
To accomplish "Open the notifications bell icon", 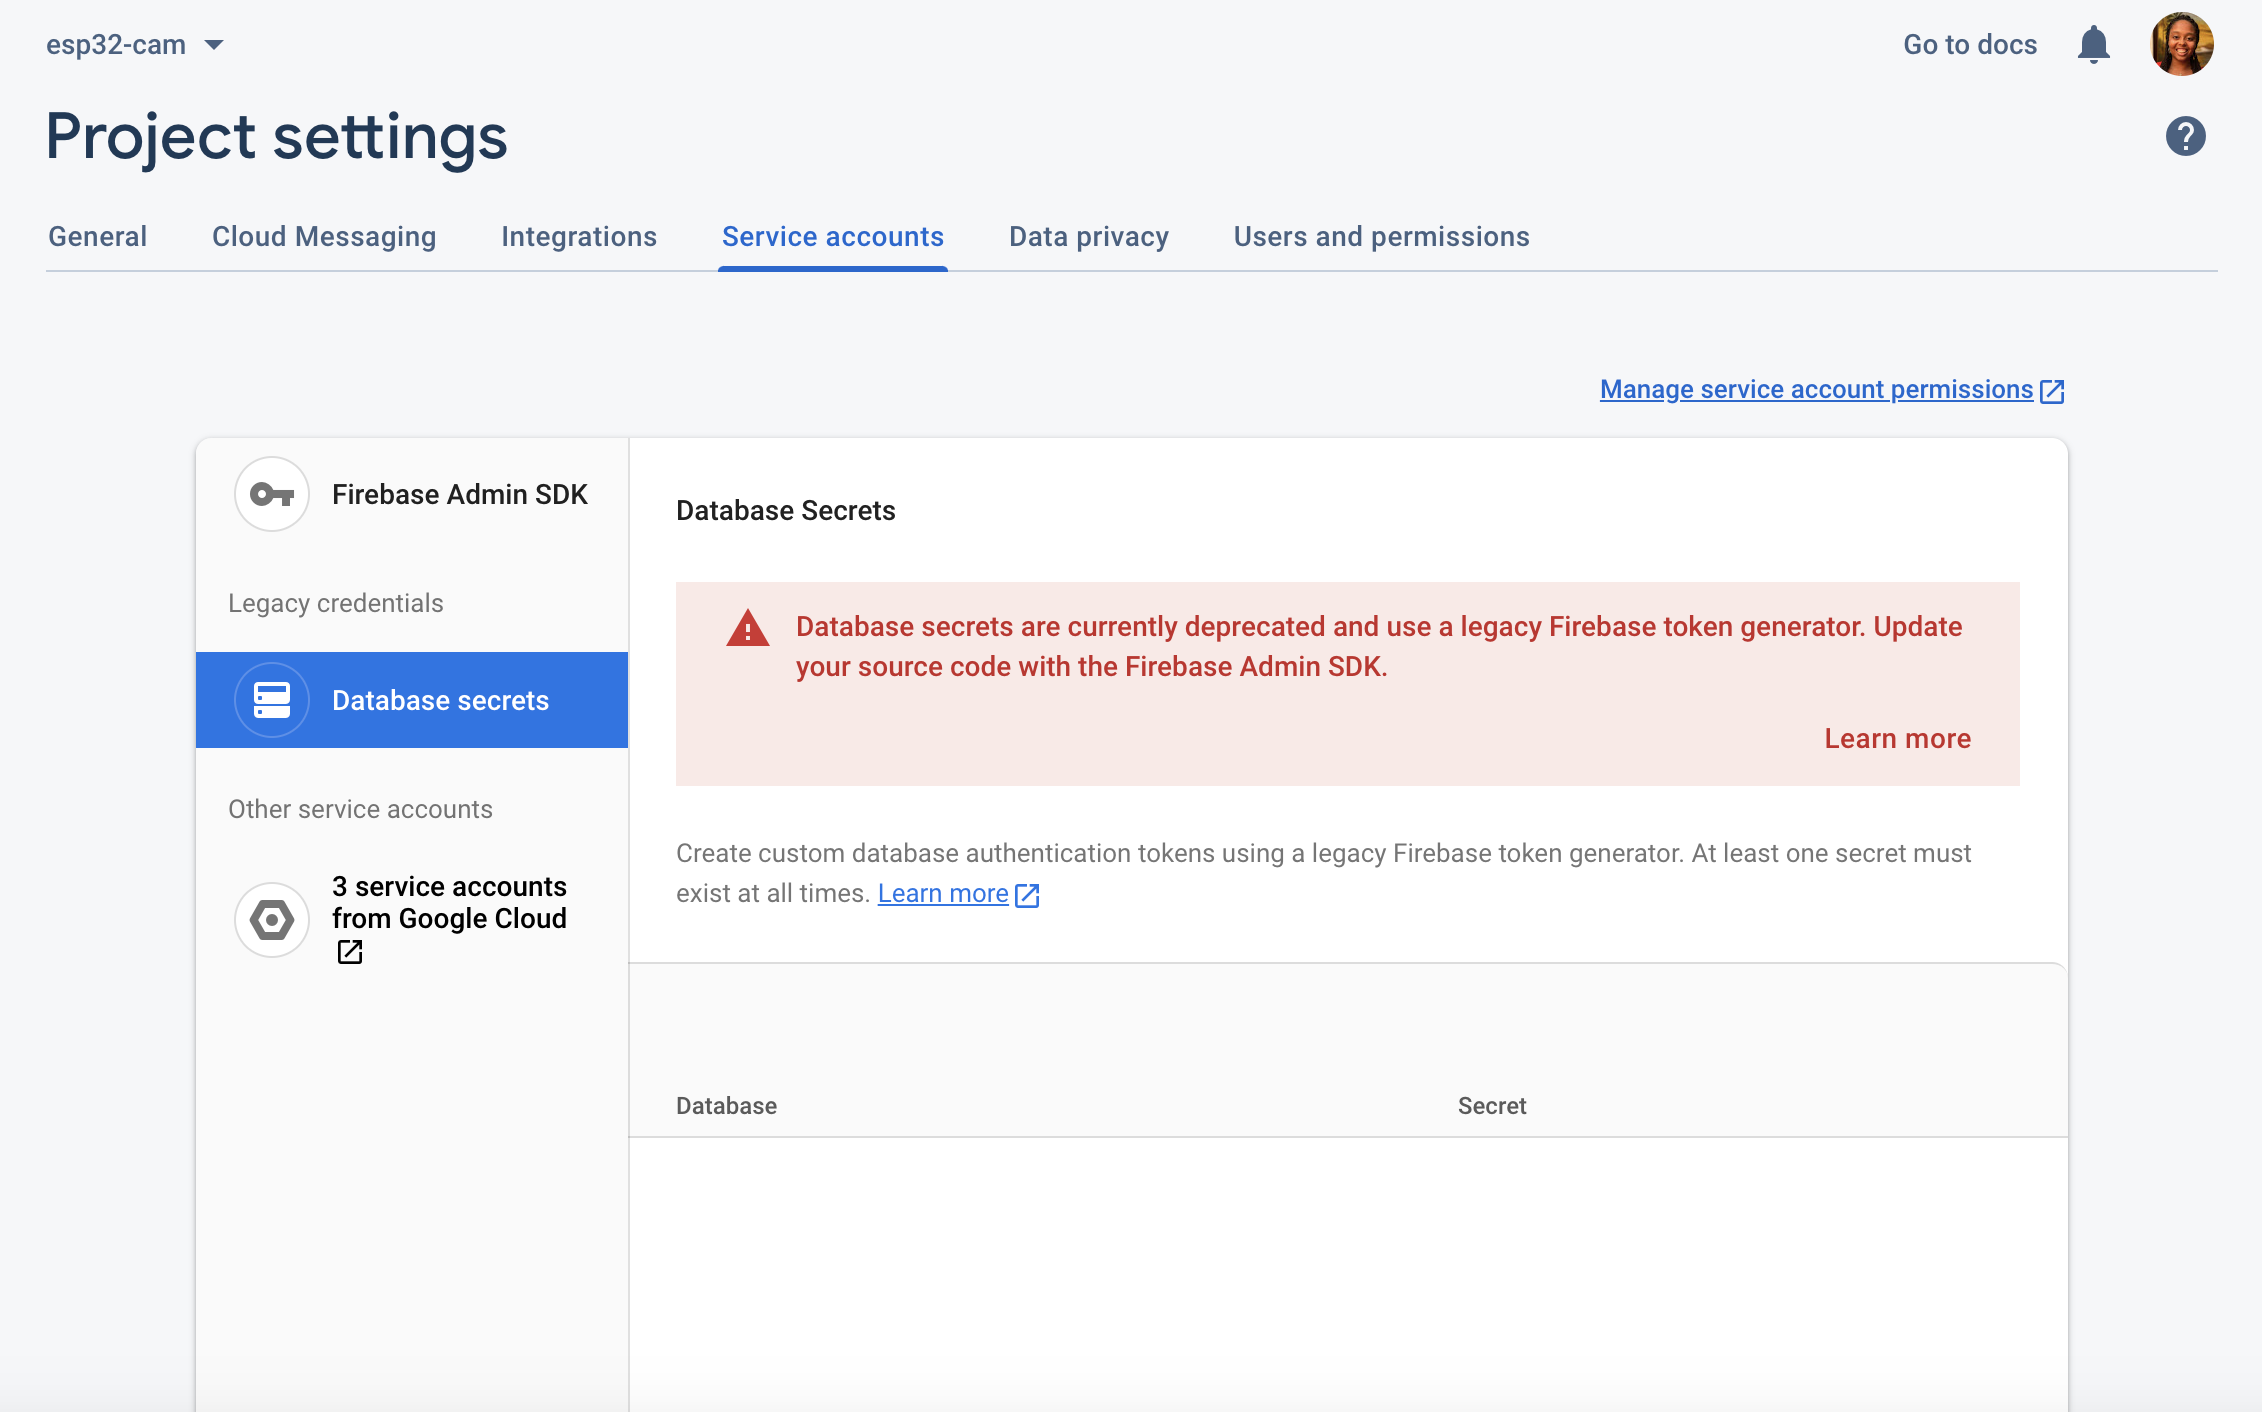I will pos(2093,45).
